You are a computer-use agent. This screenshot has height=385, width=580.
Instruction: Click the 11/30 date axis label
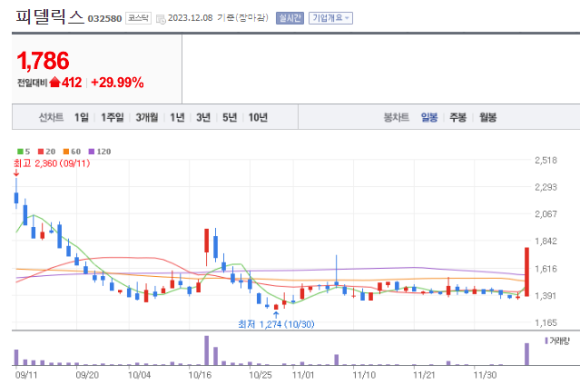pos(485,375)
